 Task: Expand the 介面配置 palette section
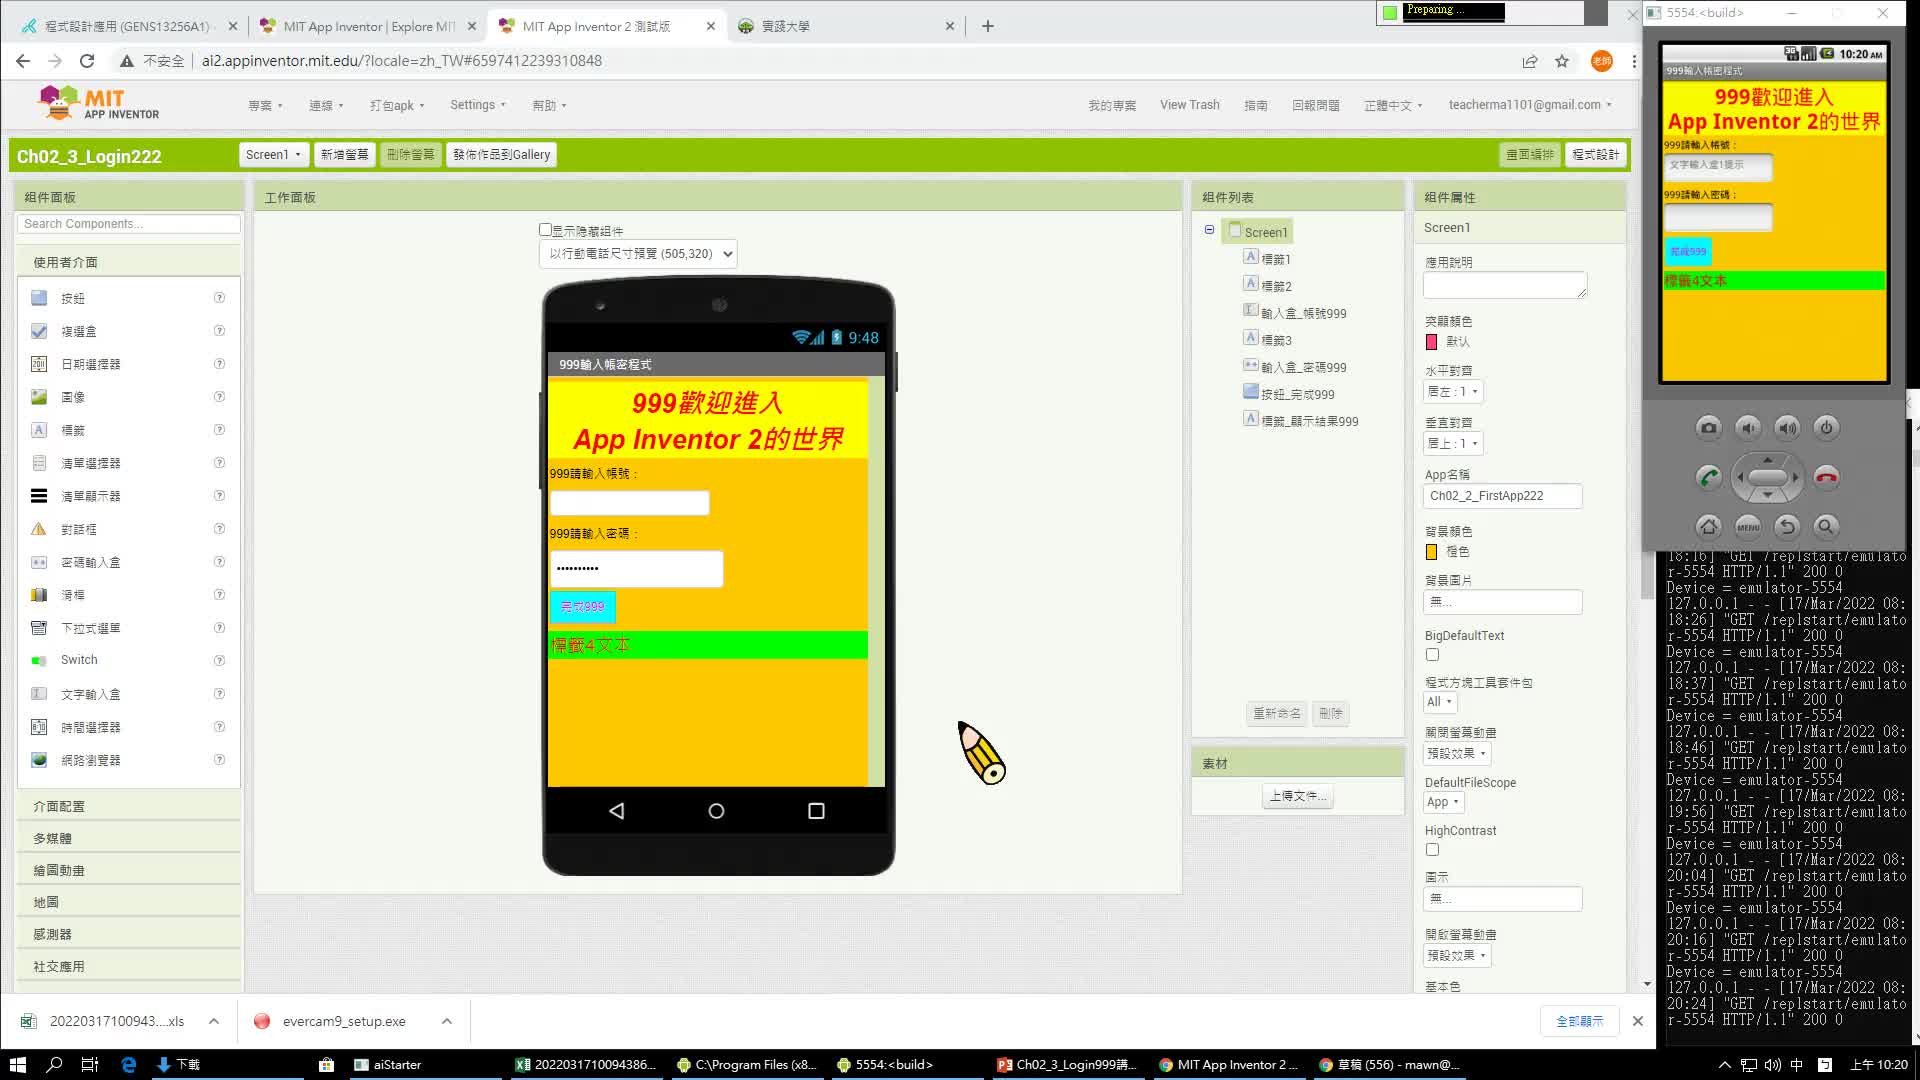(129, 806)
